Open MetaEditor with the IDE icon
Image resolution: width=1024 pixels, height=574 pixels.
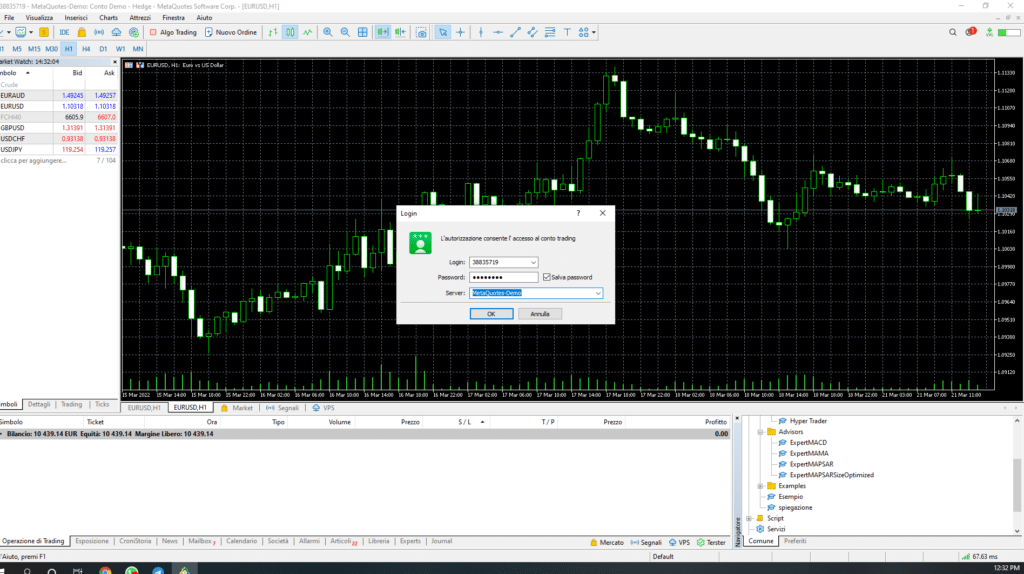point(64,32)
